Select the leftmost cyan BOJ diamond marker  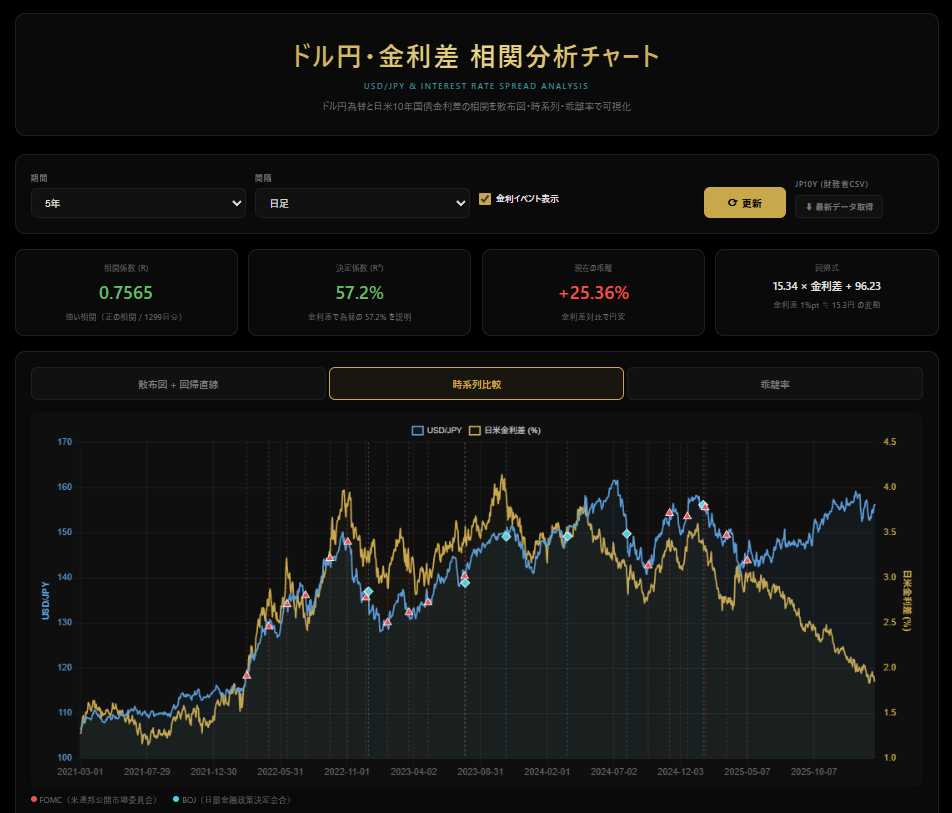click(x=368, y=592)
